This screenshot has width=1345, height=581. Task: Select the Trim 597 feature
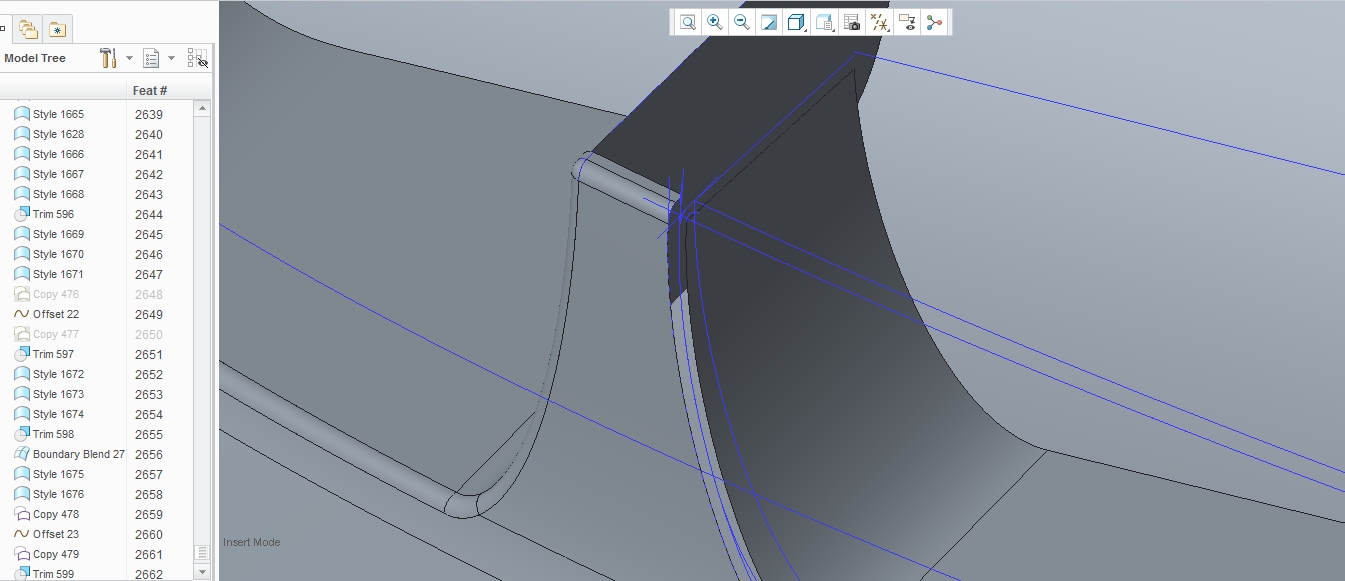point(53,354)
